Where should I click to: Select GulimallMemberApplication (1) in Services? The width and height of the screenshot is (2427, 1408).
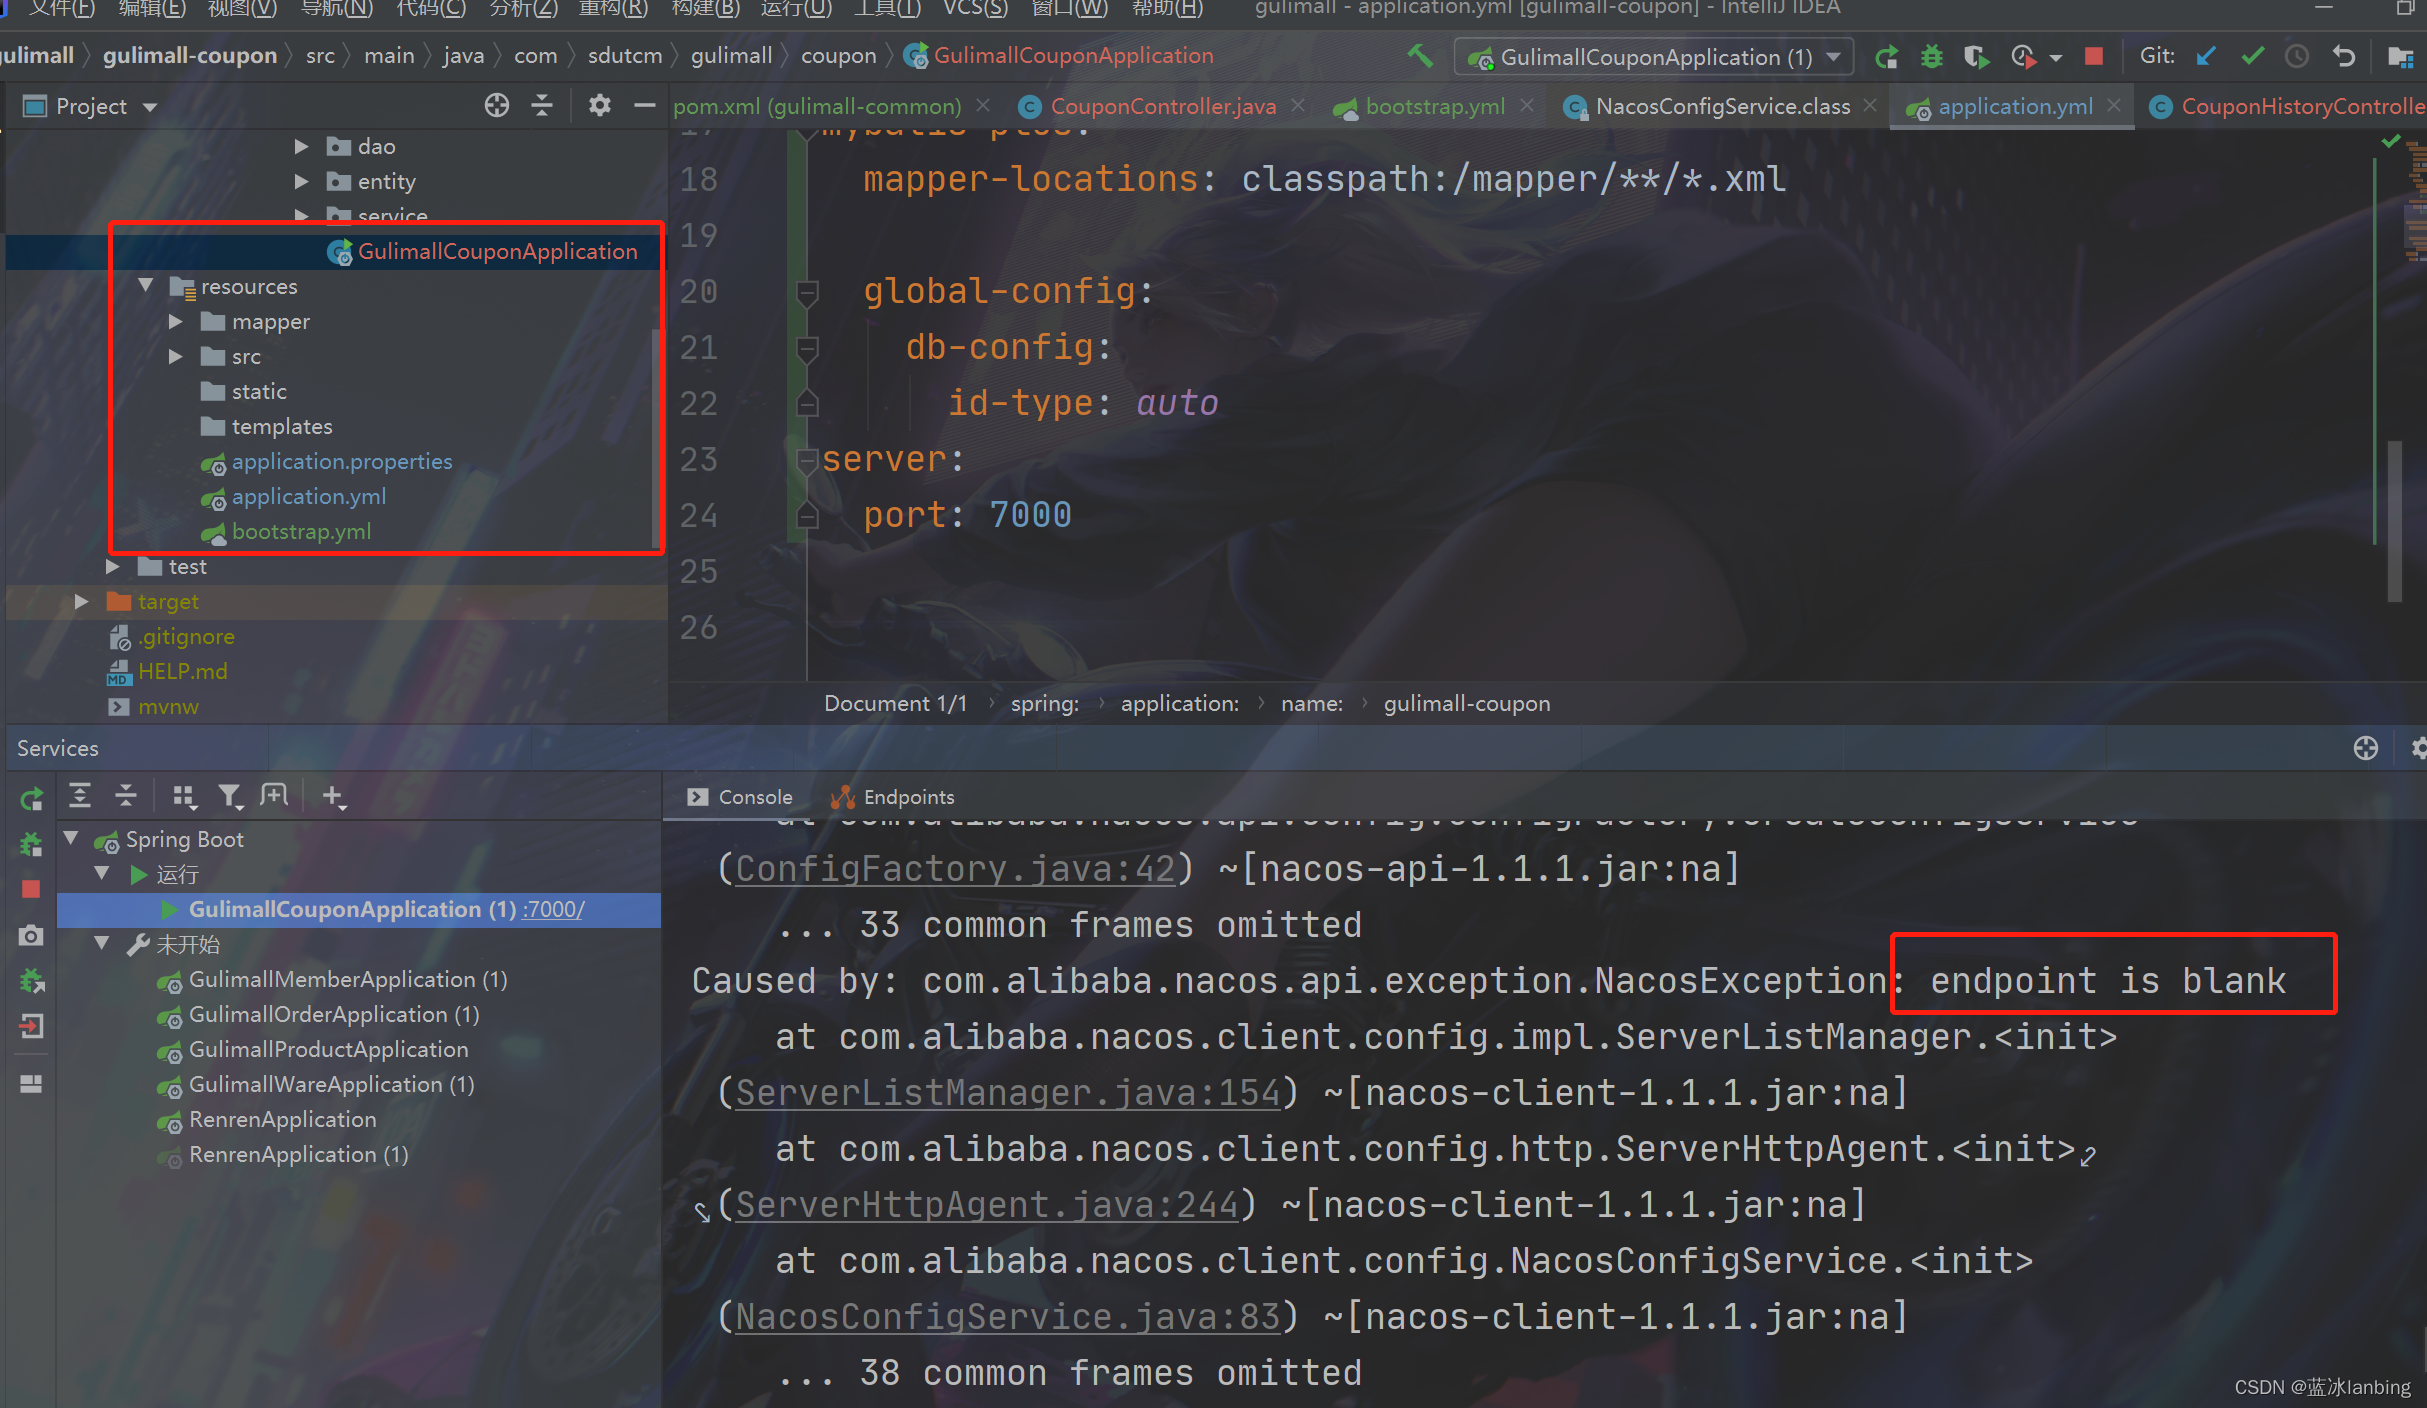click(348, 979)
